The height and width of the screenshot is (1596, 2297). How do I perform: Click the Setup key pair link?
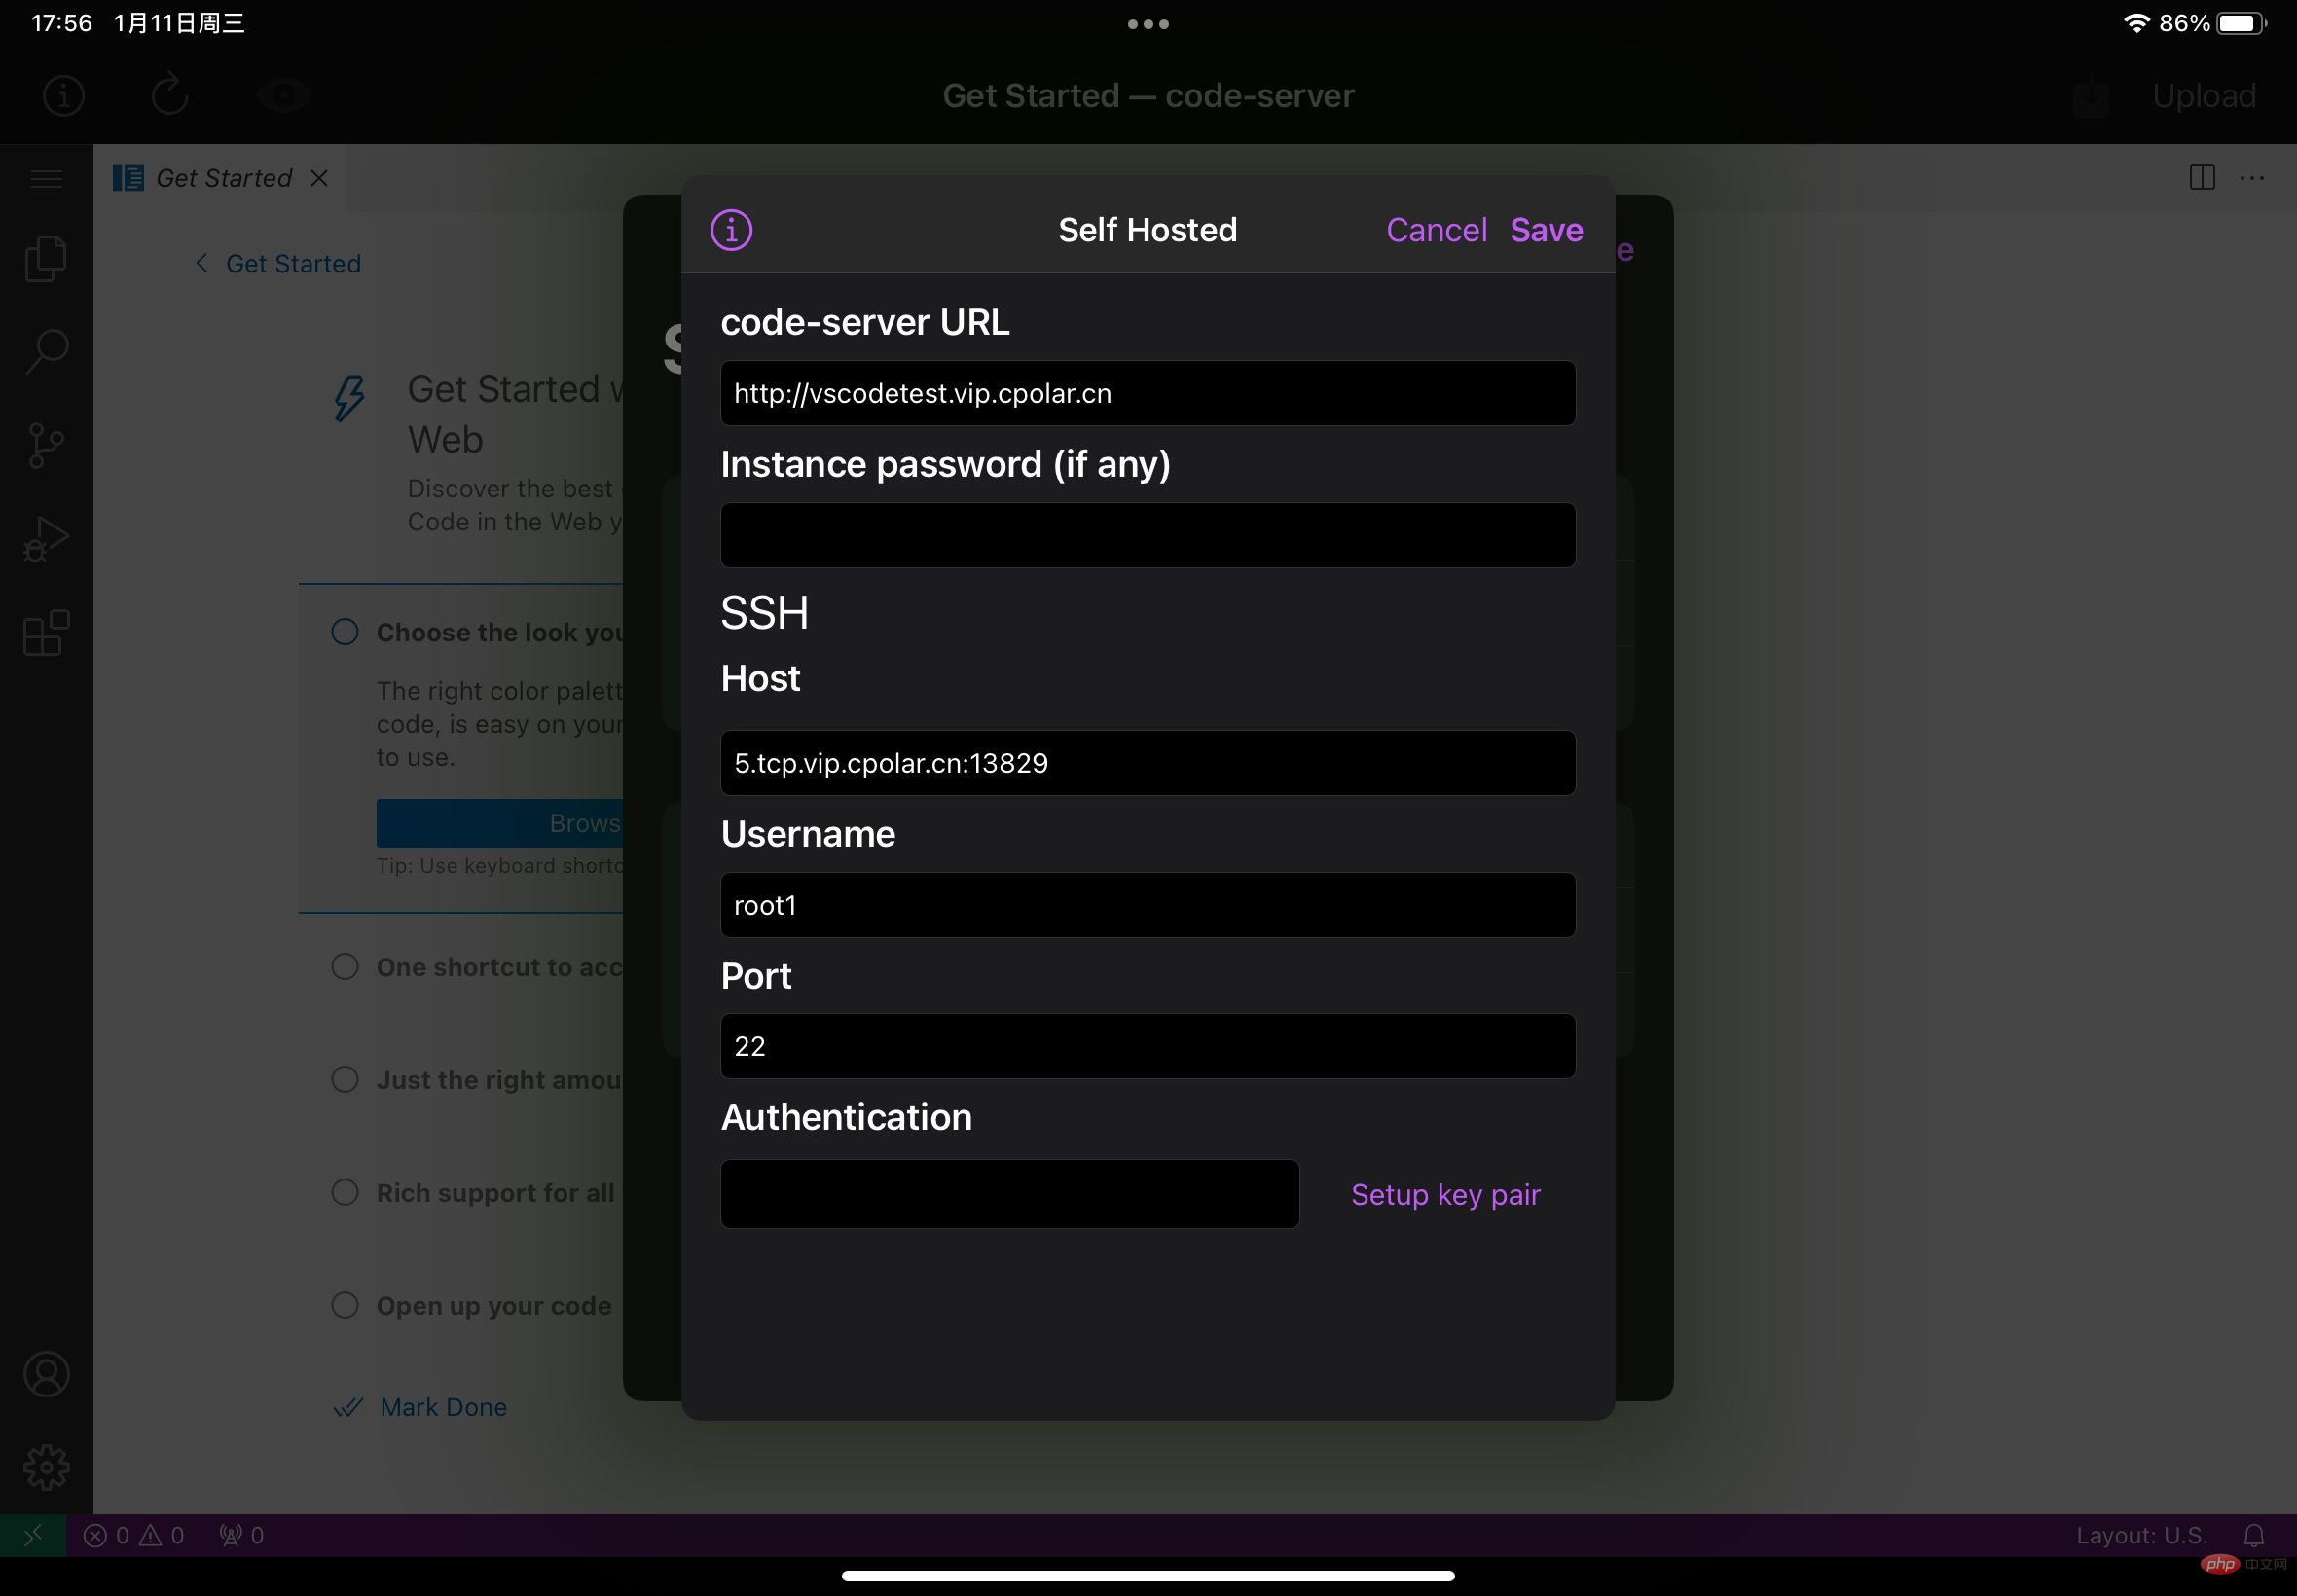(x=1447, y=1193)
